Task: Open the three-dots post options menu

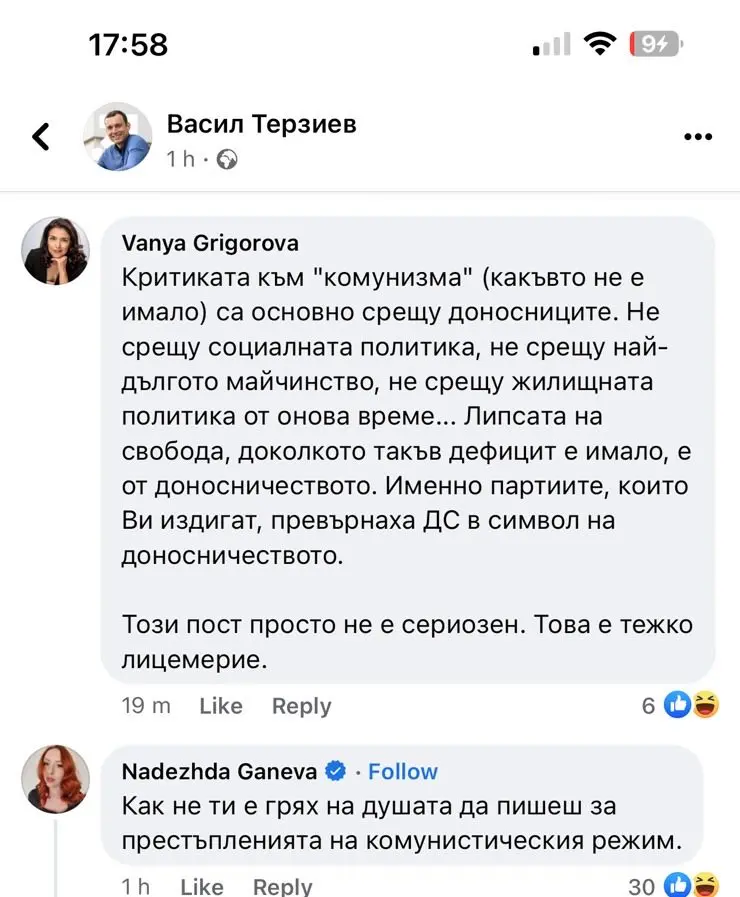Action: pos(697,137)
